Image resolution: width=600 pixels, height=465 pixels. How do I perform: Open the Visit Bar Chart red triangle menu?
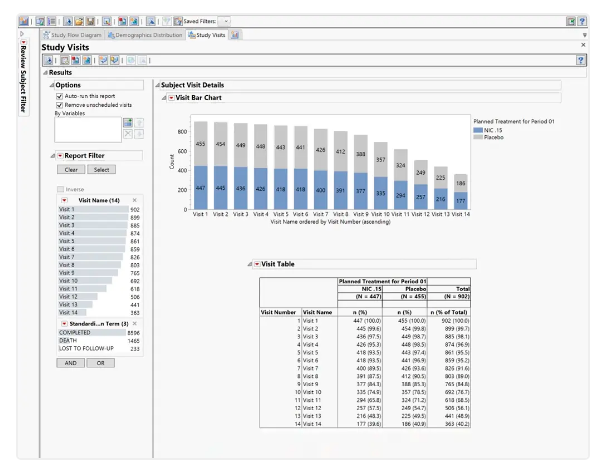coord(171,98)
